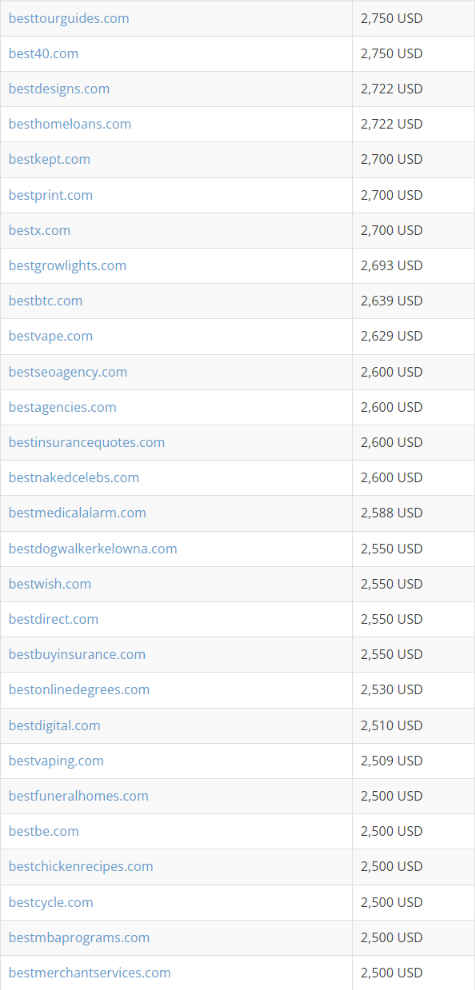Open bestdesigns.com domain listing
Viewport: 475px width, 990px height.
59,89
